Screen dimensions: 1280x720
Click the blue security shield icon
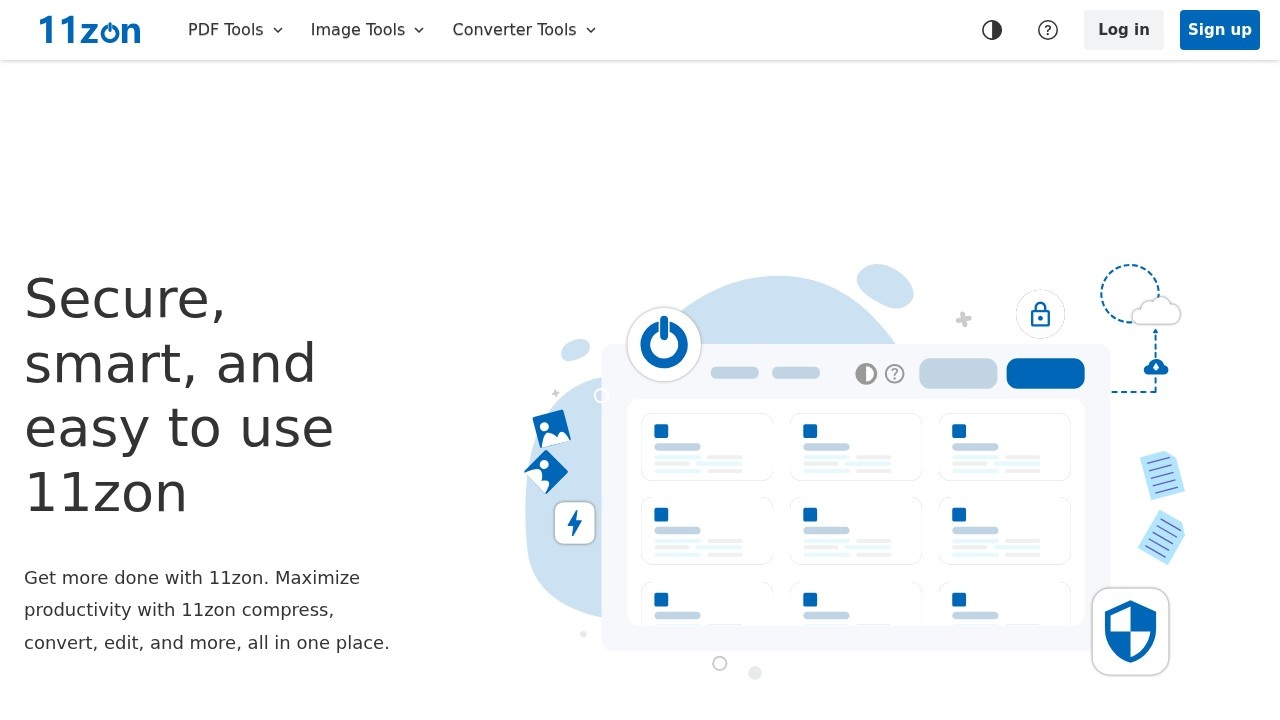tap(1130, 631)
